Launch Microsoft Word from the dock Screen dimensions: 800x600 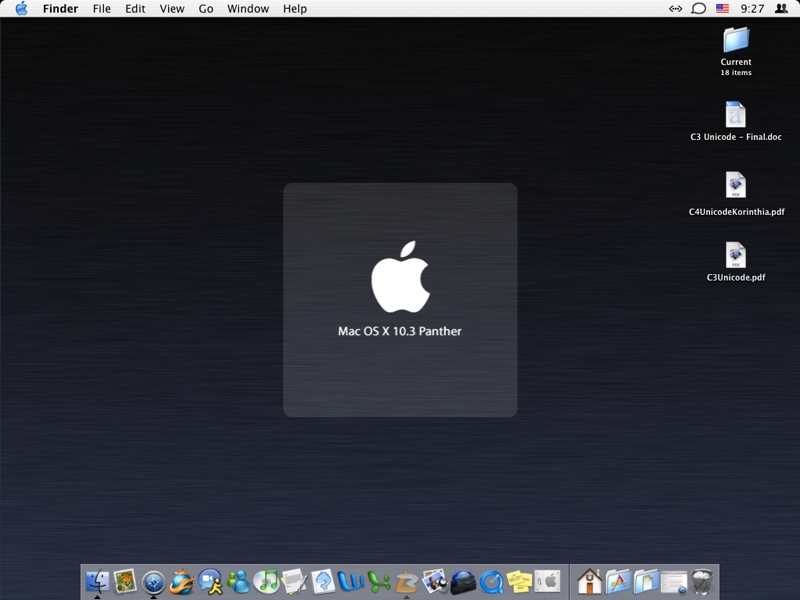tap(350, 581)
